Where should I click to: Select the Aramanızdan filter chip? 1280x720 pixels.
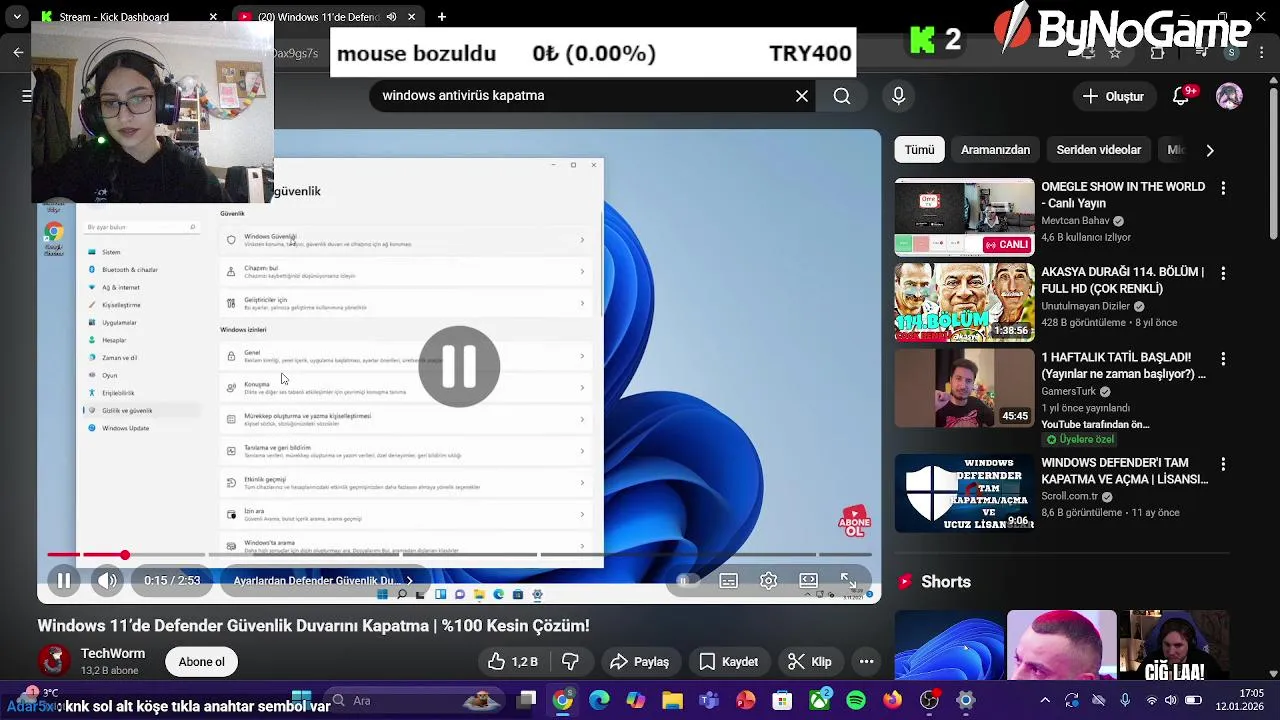pos(995,150)
